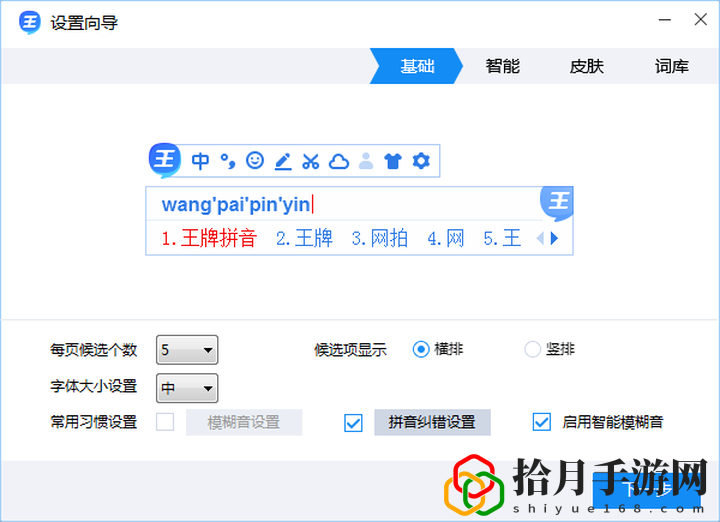
Task: Click the 模糊音设置 button
Action: click(244, 422)
